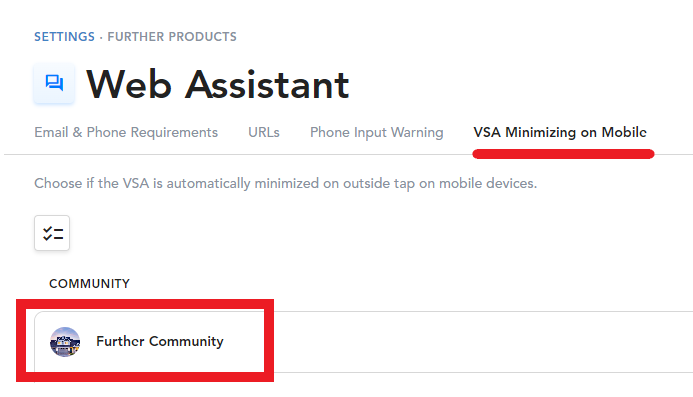Image resolution: width=693 pixels, height=397 pixels.
Task: Sort by the COMMUNITY column header
Action: (x=89, y=283)
